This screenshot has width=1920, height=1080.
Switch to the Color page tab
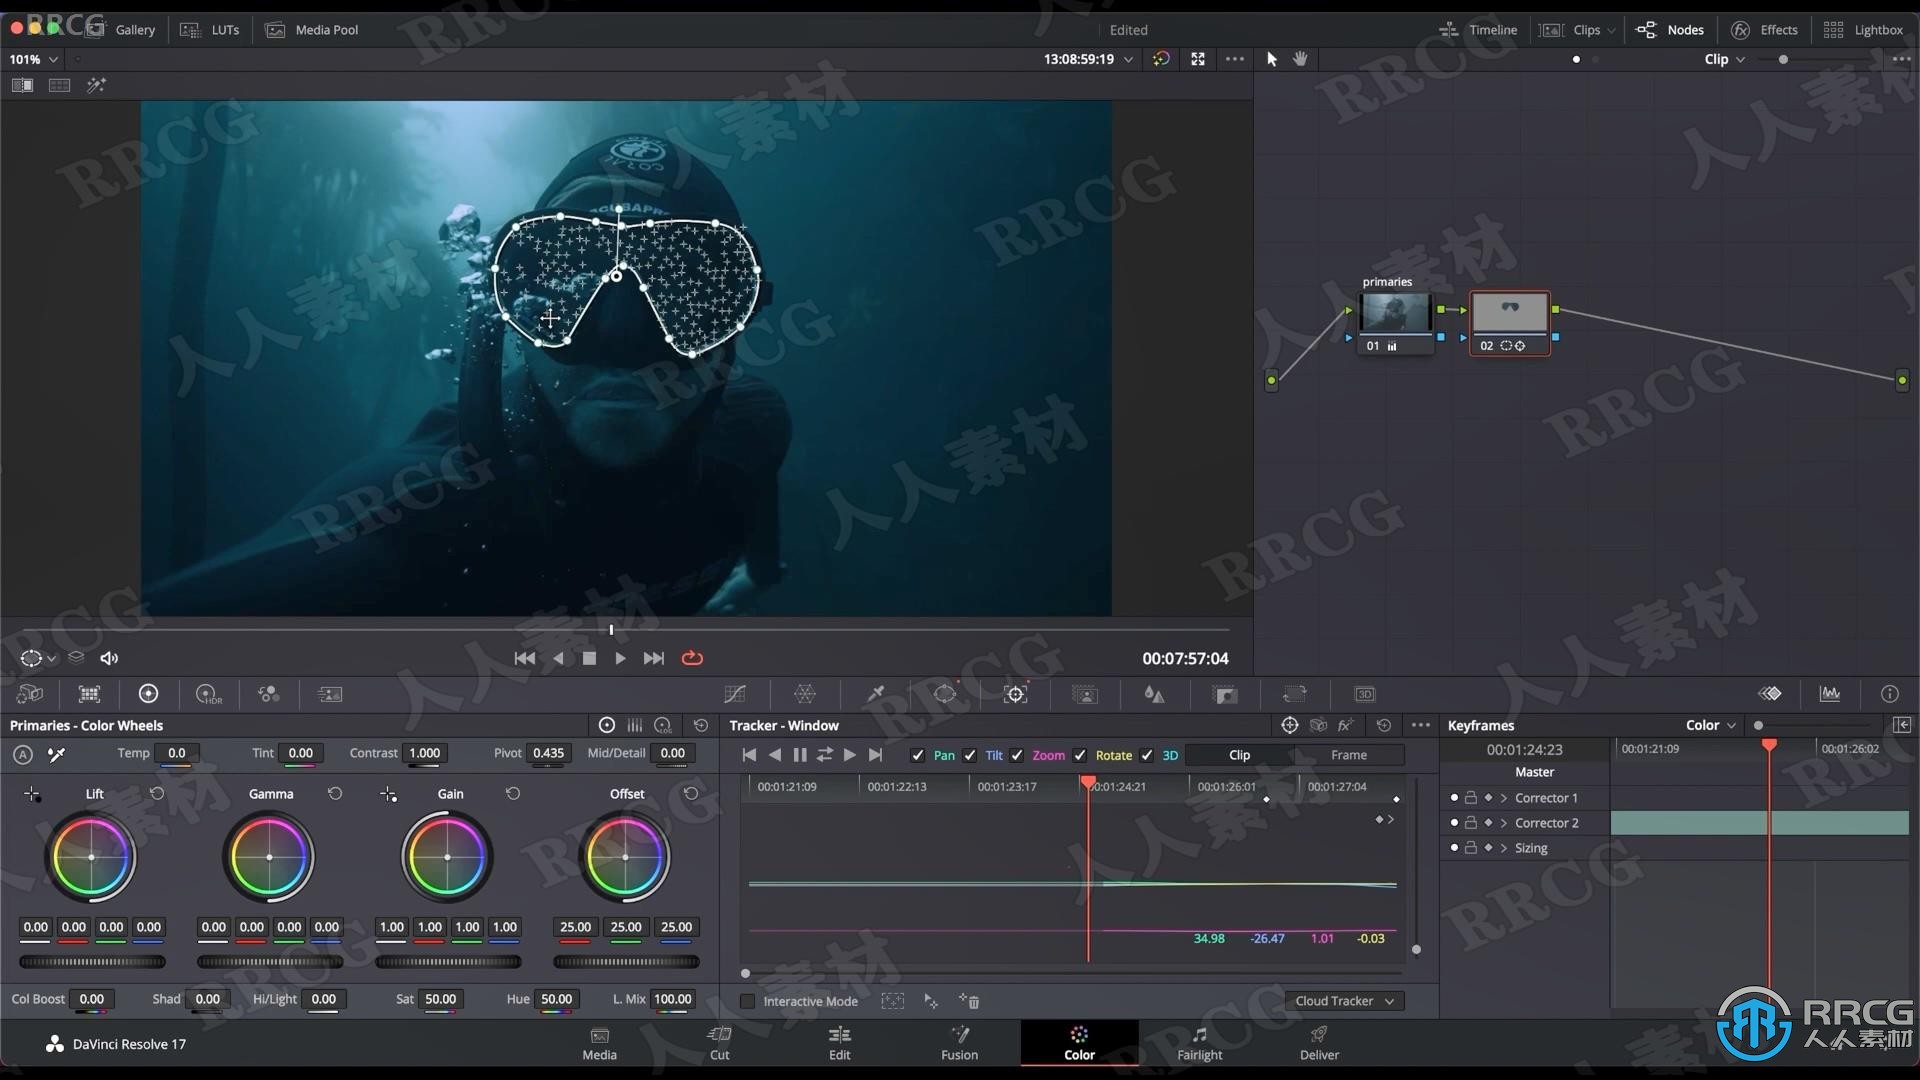click(x=1079, y=1042)
